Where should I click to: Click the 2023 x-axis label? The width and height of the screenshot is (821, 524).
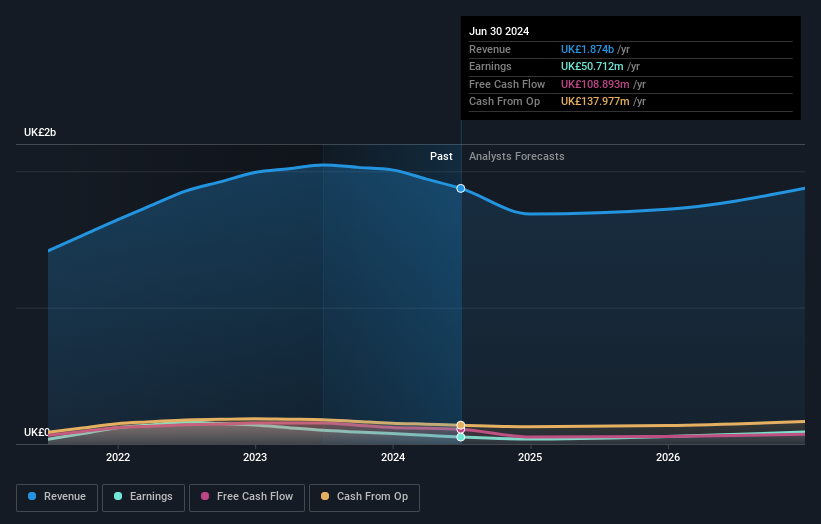pos(255,457)
